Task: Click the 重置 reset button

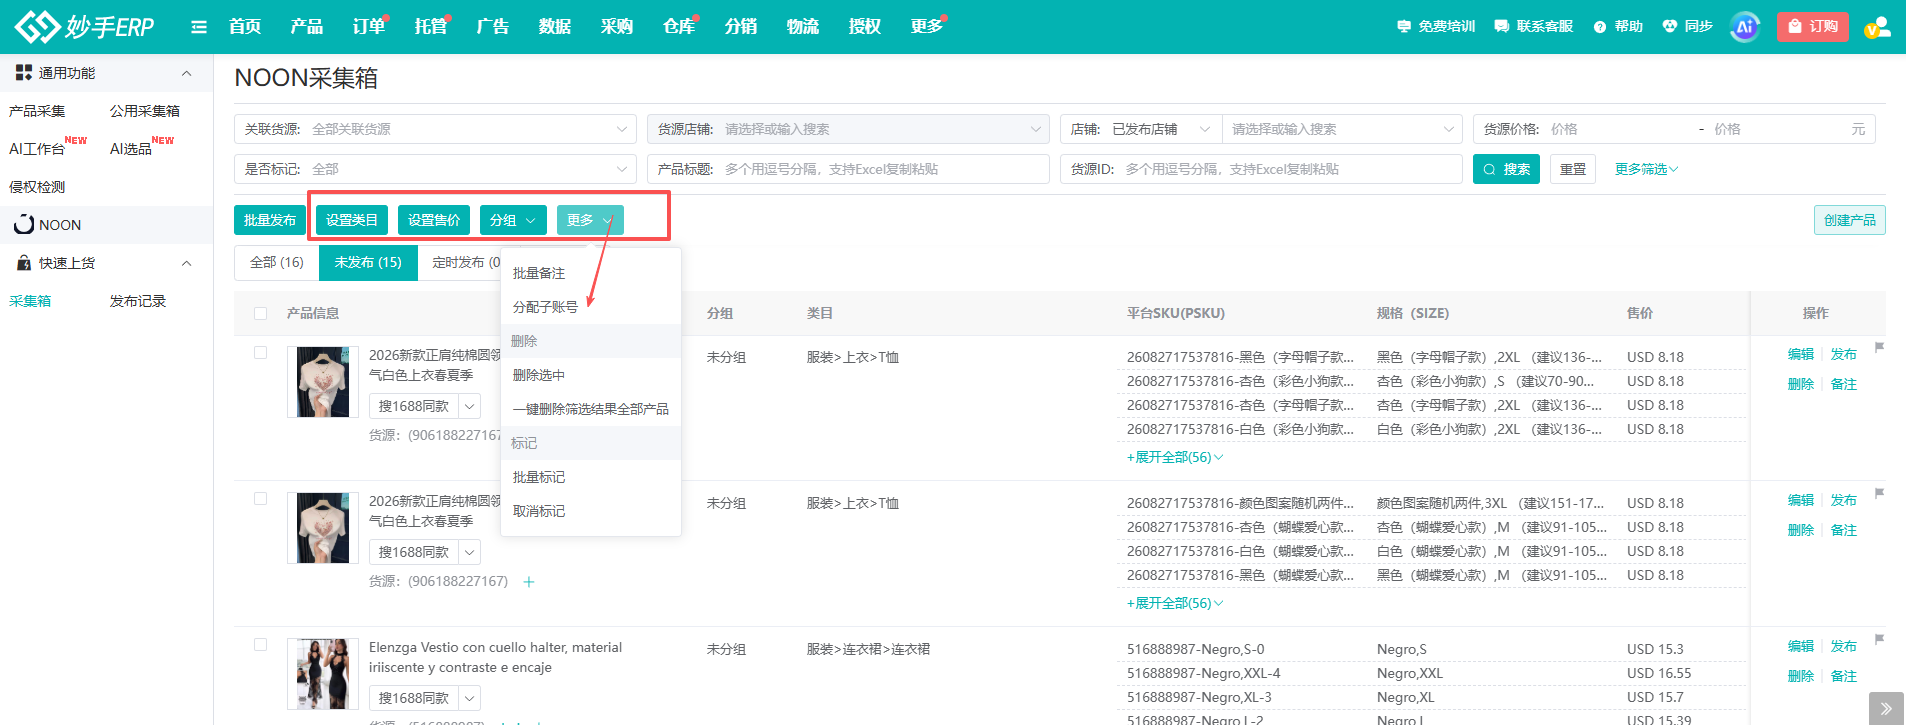Action: tap(1573, 169)
